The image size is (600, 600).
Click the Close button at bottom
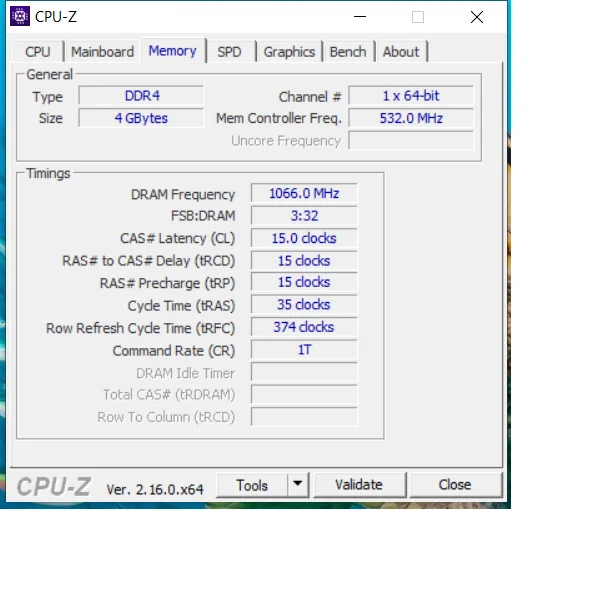click(x=455, y=485)
